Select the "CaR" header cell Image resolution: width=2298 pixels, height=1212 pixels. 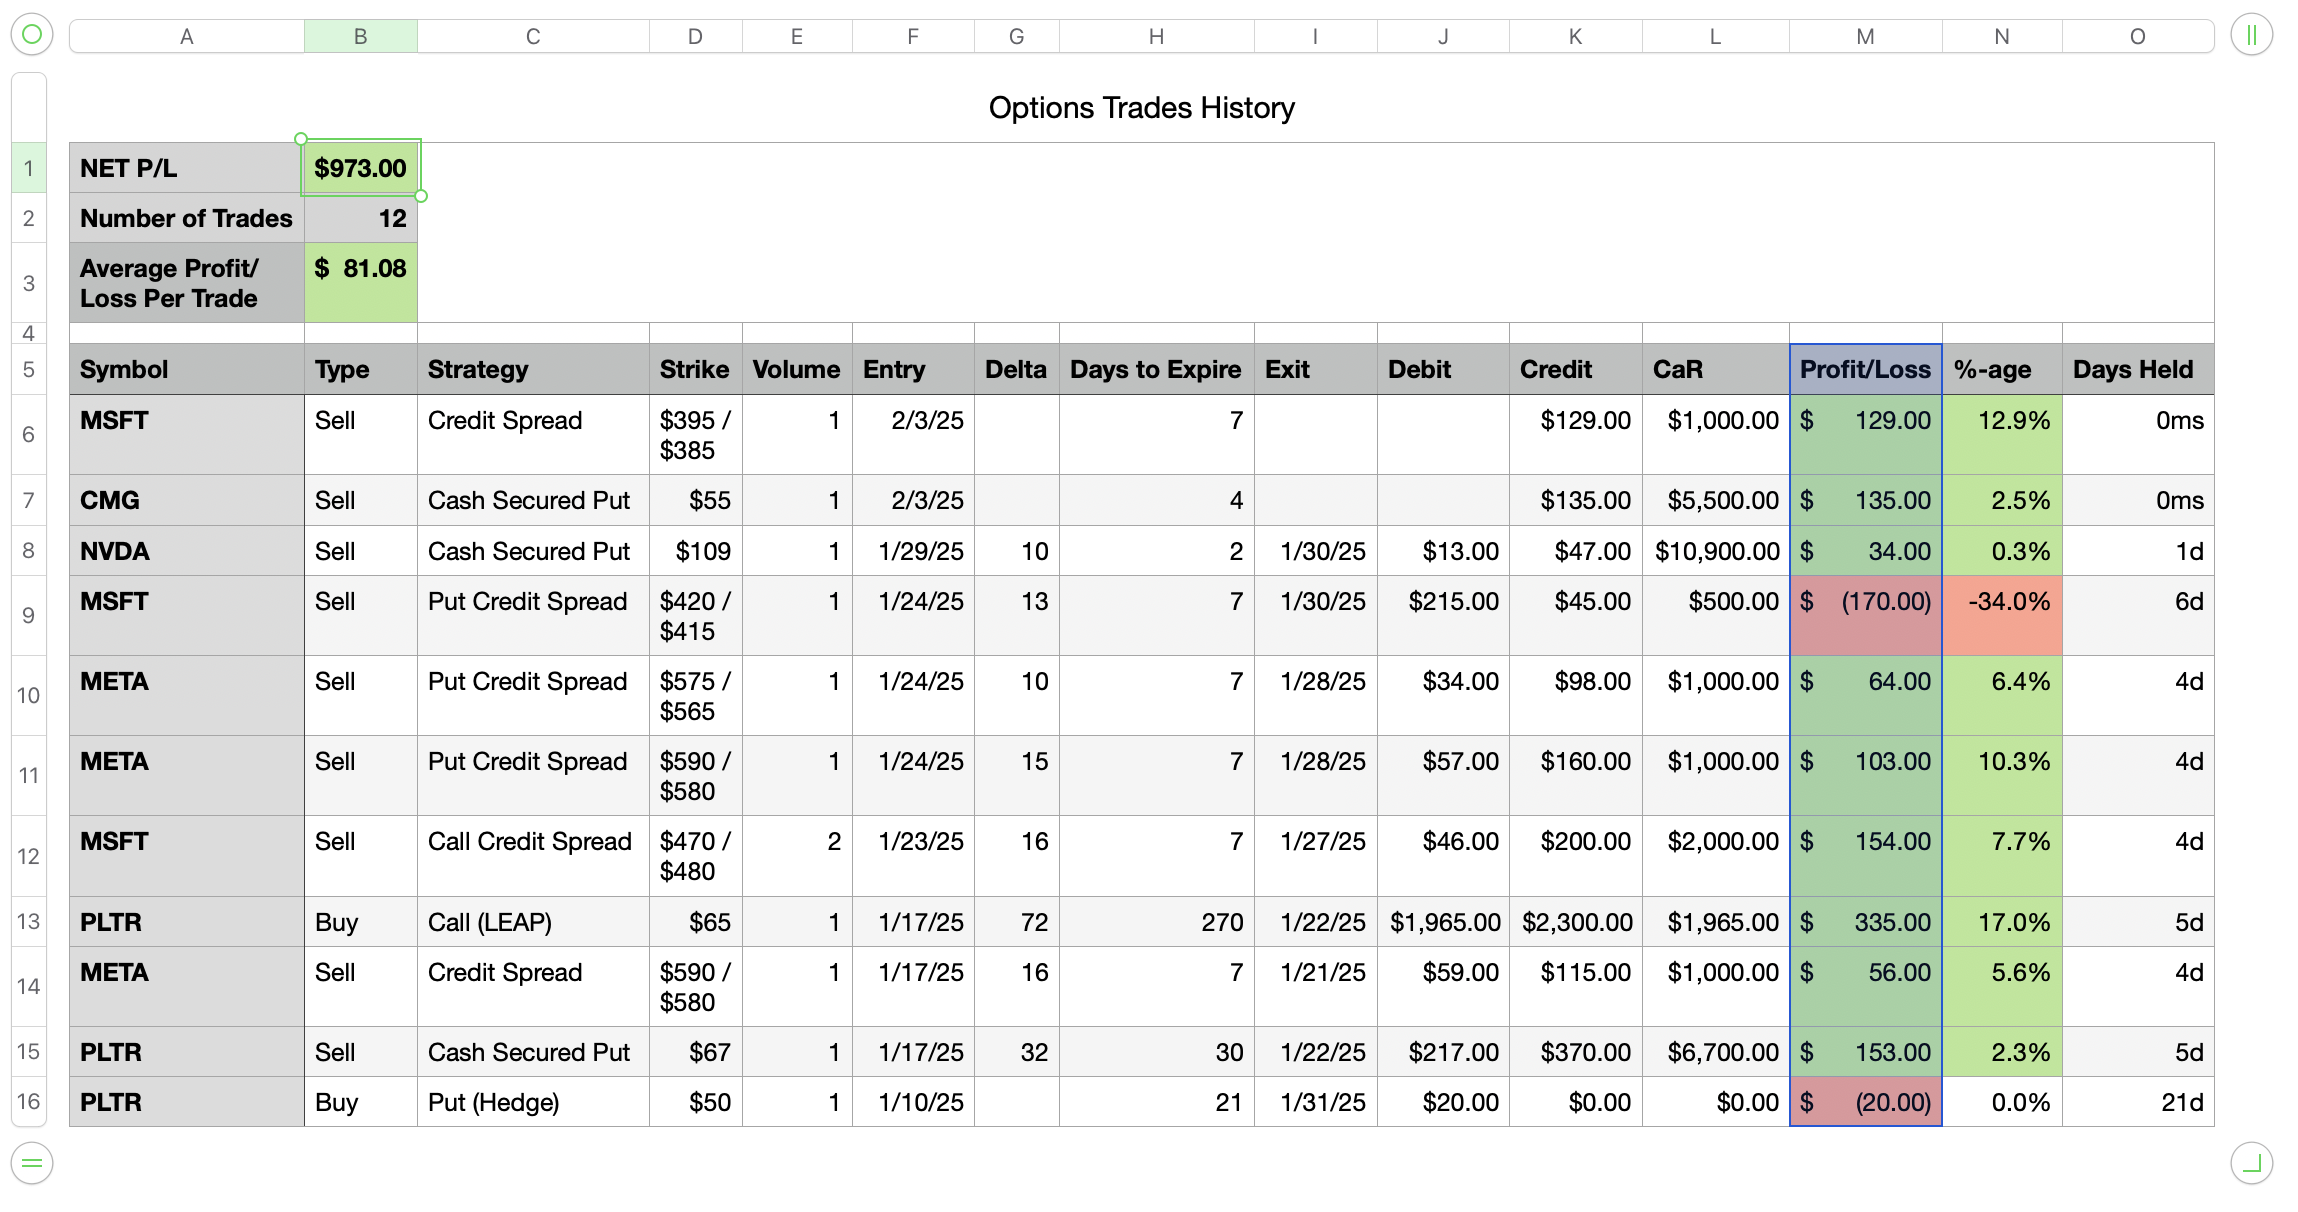click(1716, 369)
